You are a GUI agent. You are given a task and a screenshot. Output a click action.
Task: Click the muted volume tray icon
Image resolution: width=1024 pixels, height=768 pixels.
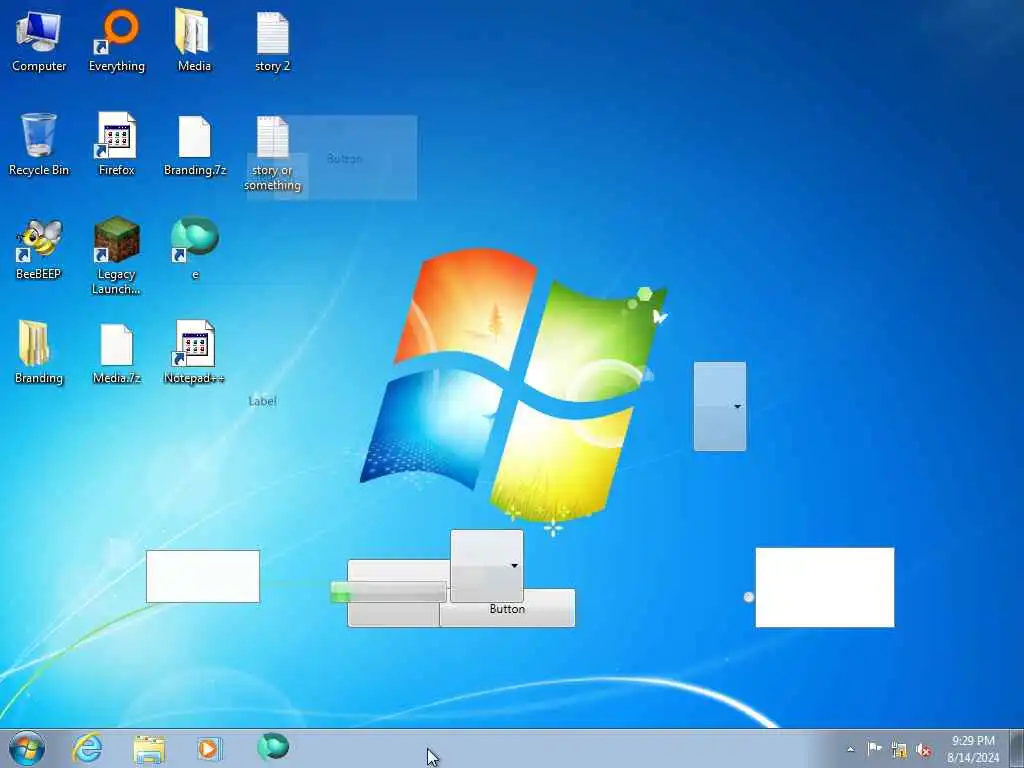(x=923, y=750)
